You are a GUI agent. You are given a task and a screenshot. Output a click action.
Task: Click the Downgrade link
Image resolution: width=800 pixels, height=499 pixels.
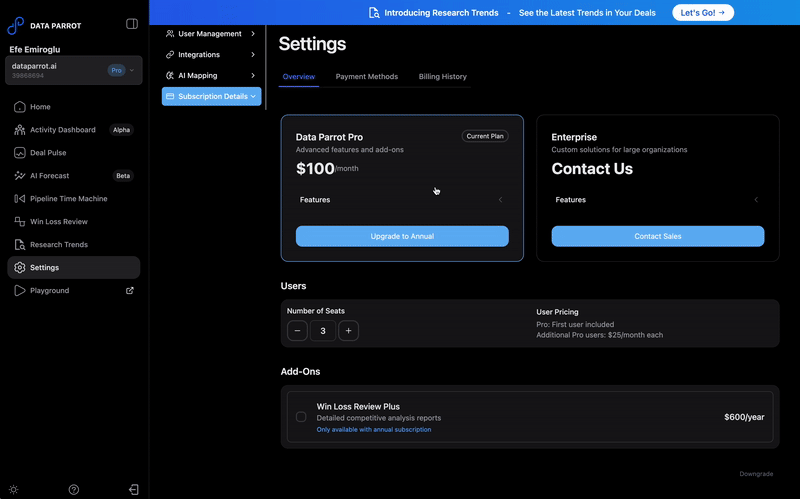[756, 474]
